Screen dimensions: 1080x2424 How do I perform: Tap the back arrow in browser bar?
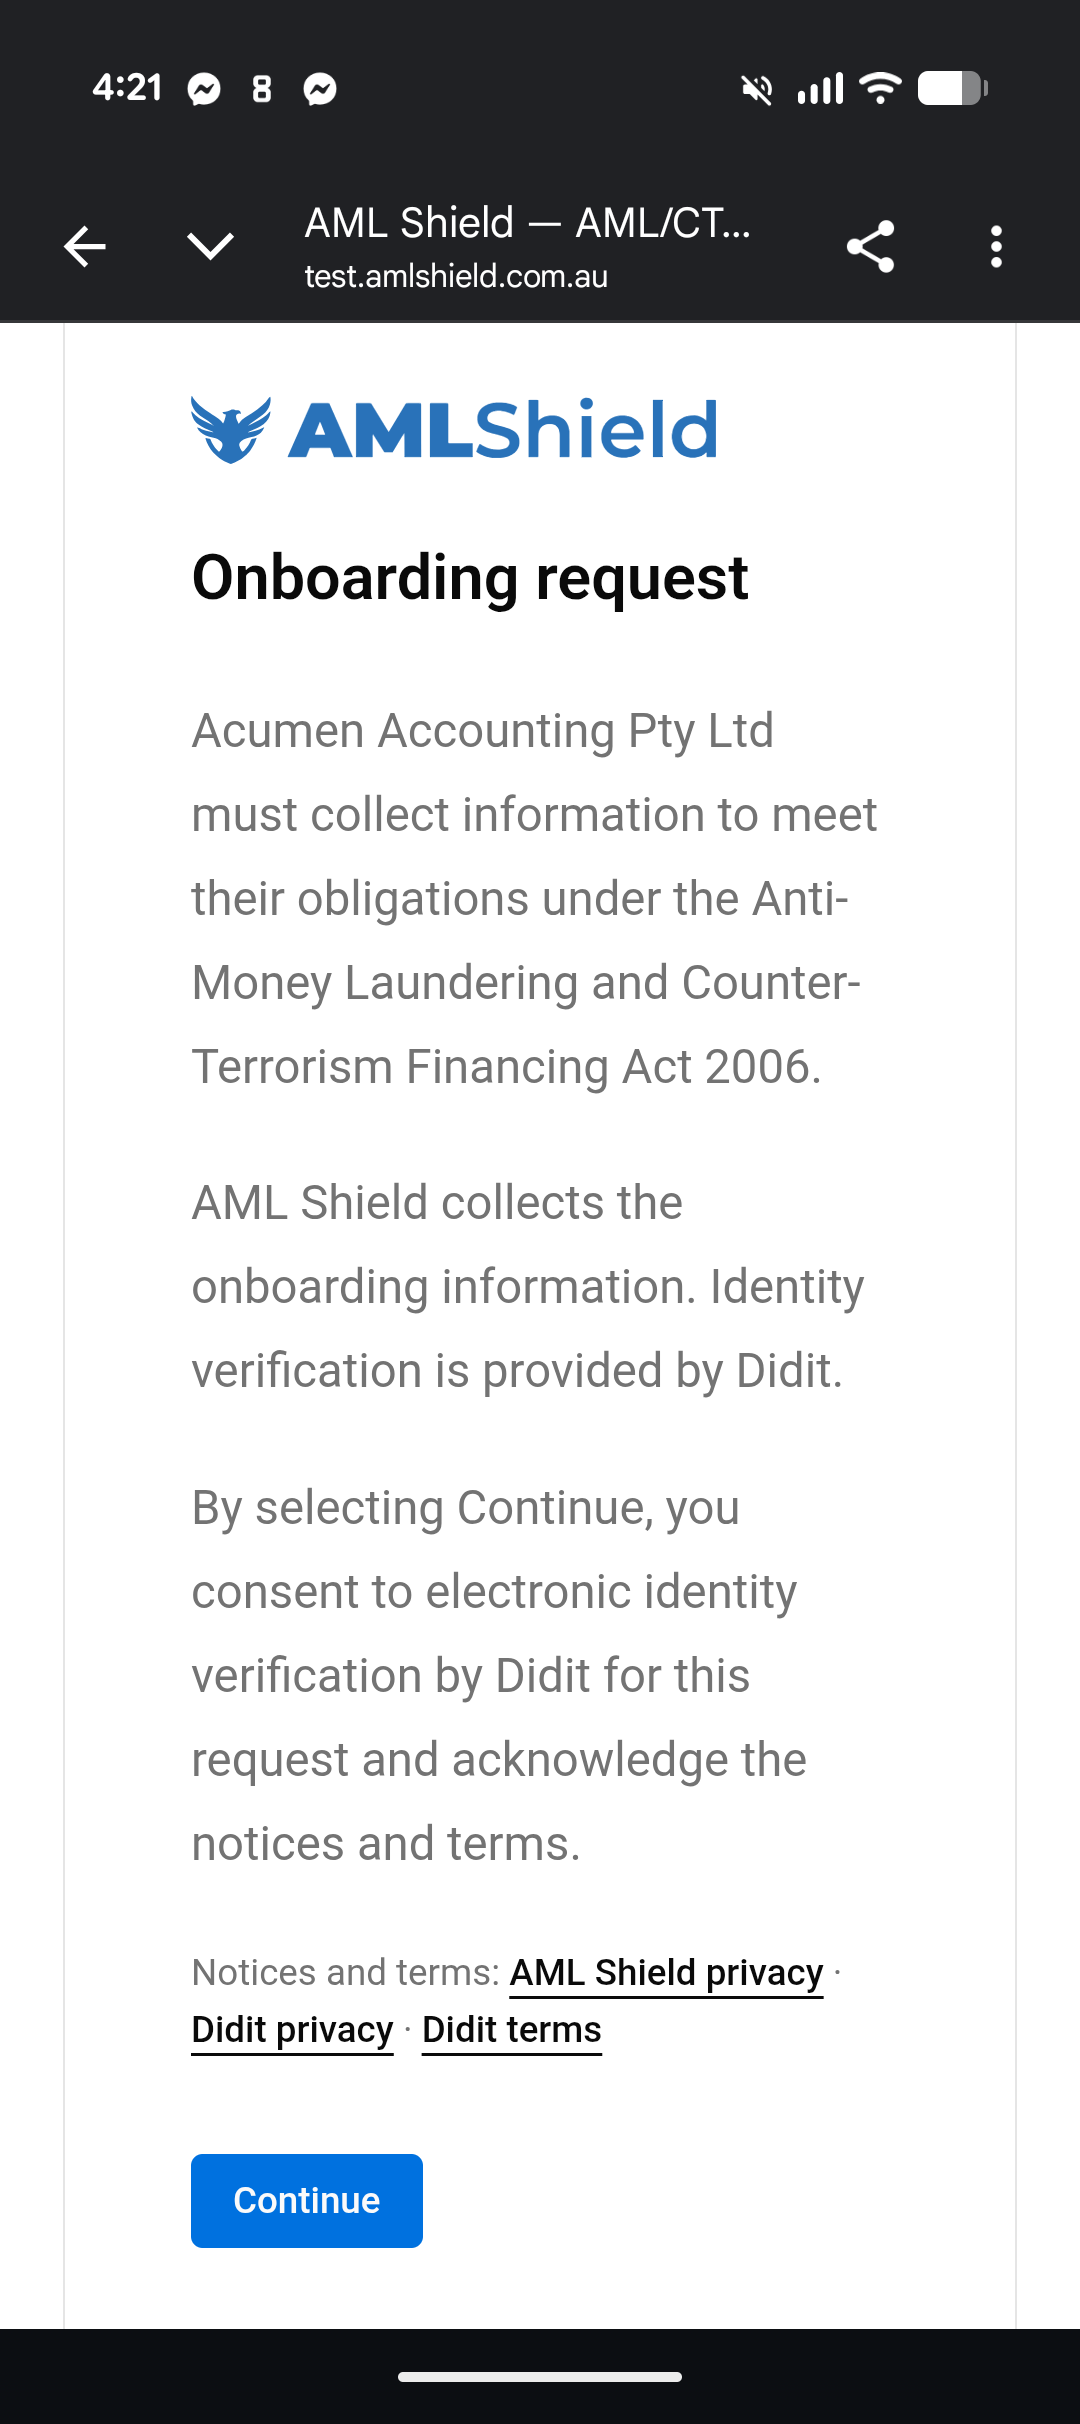click(x=85, y=246)
